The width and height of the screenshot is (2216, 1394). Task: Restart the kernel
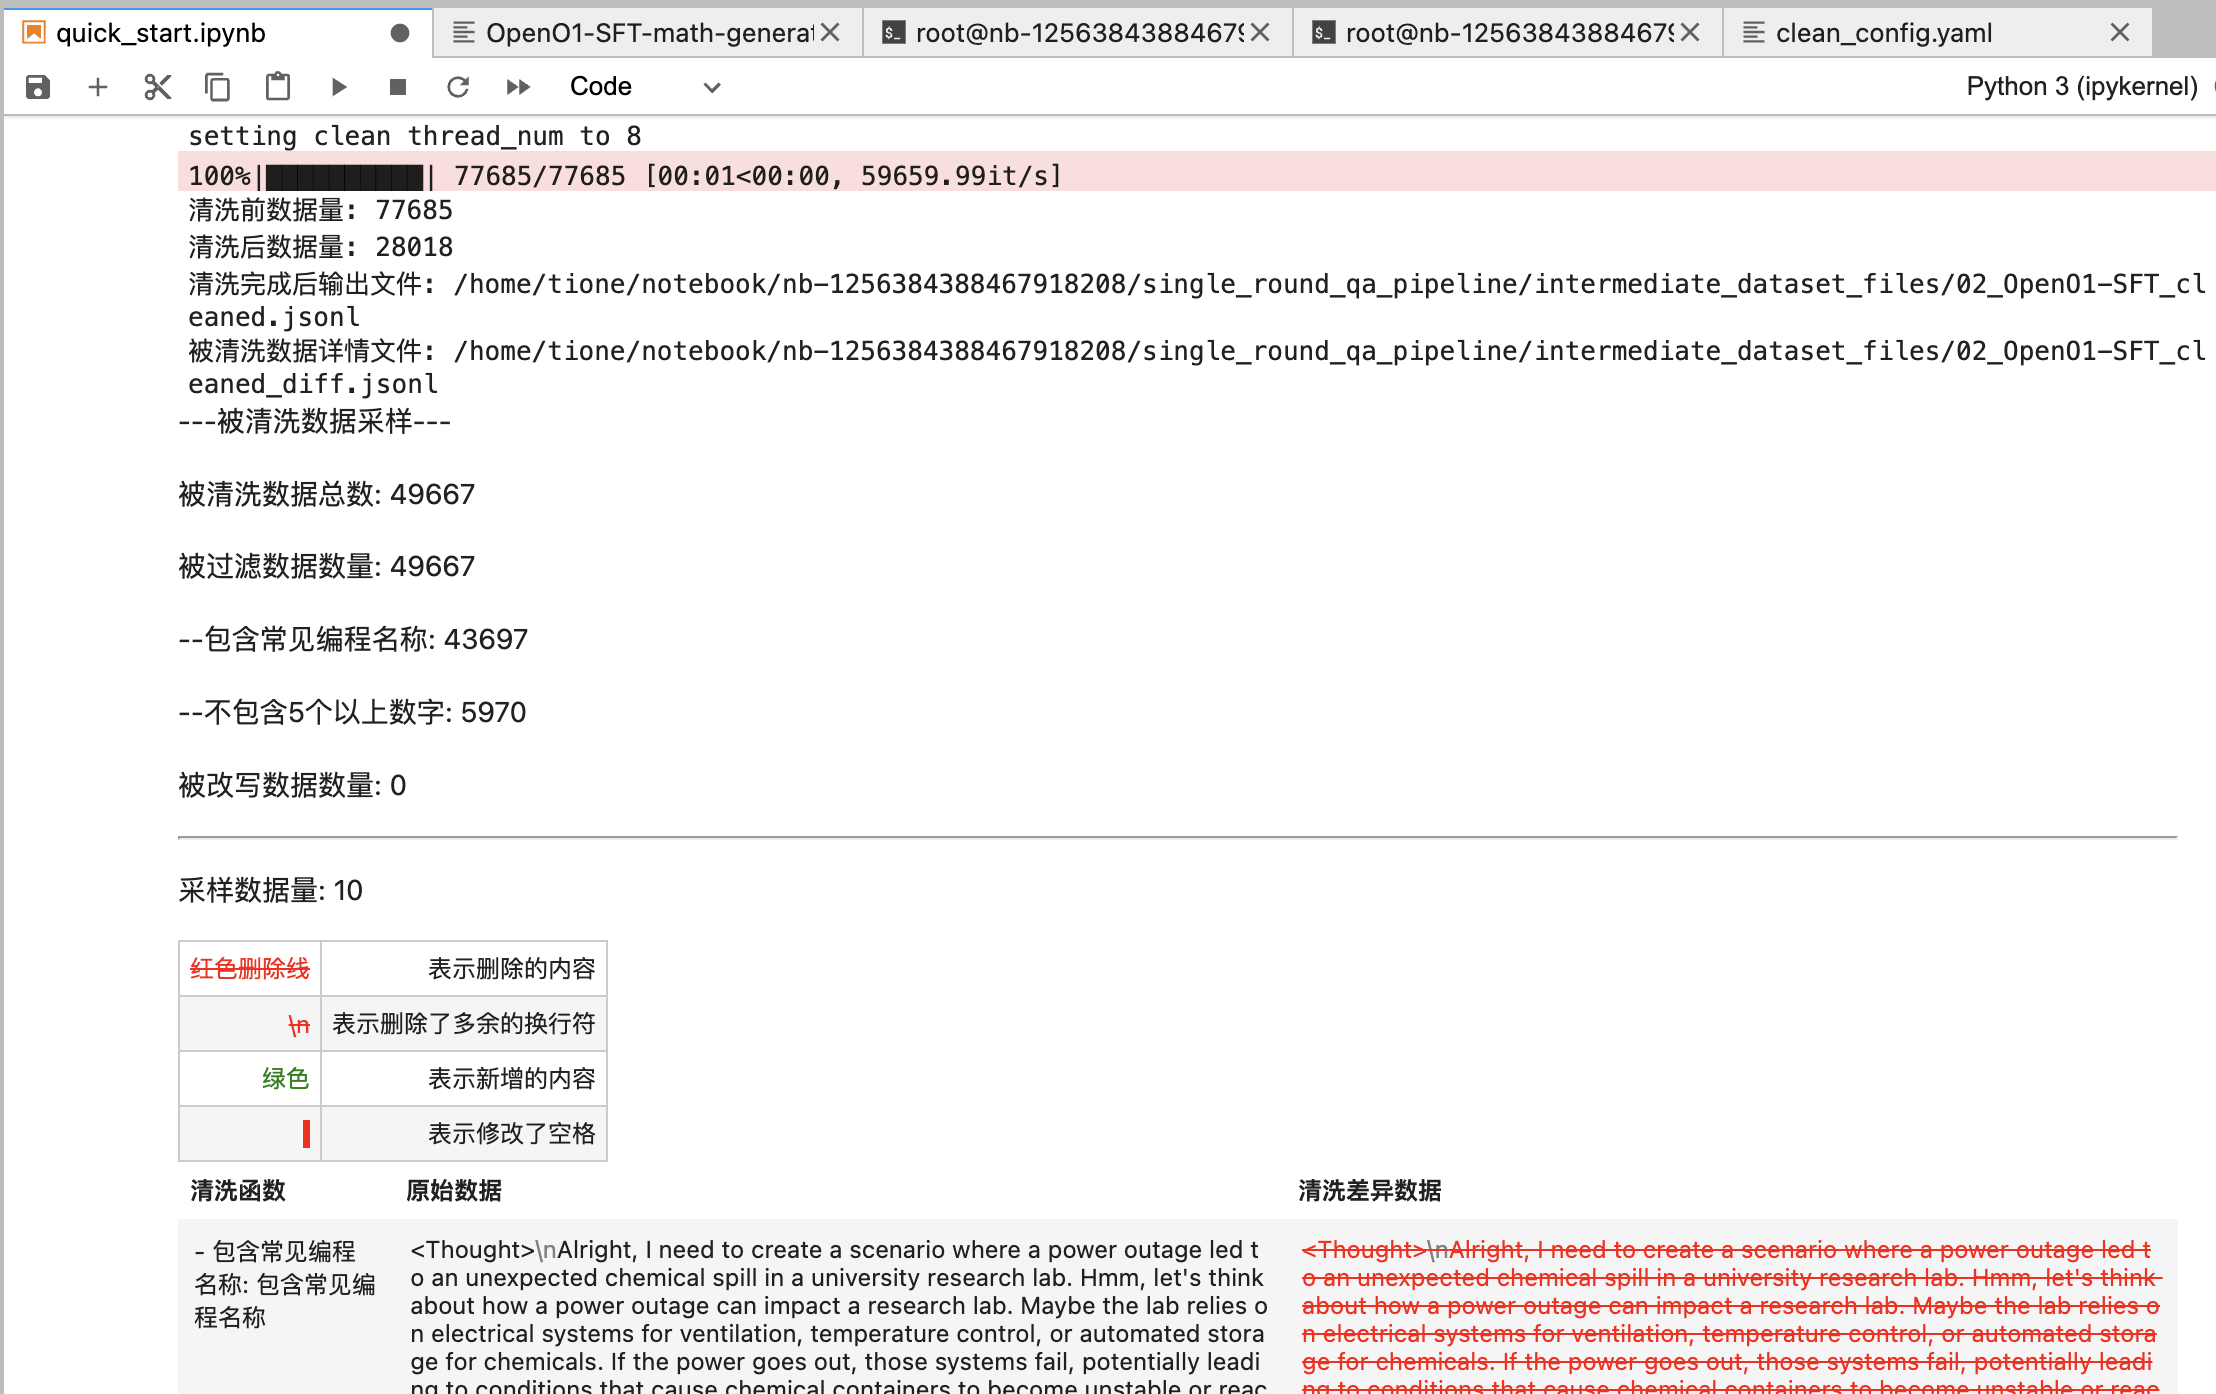click(458, 87)
